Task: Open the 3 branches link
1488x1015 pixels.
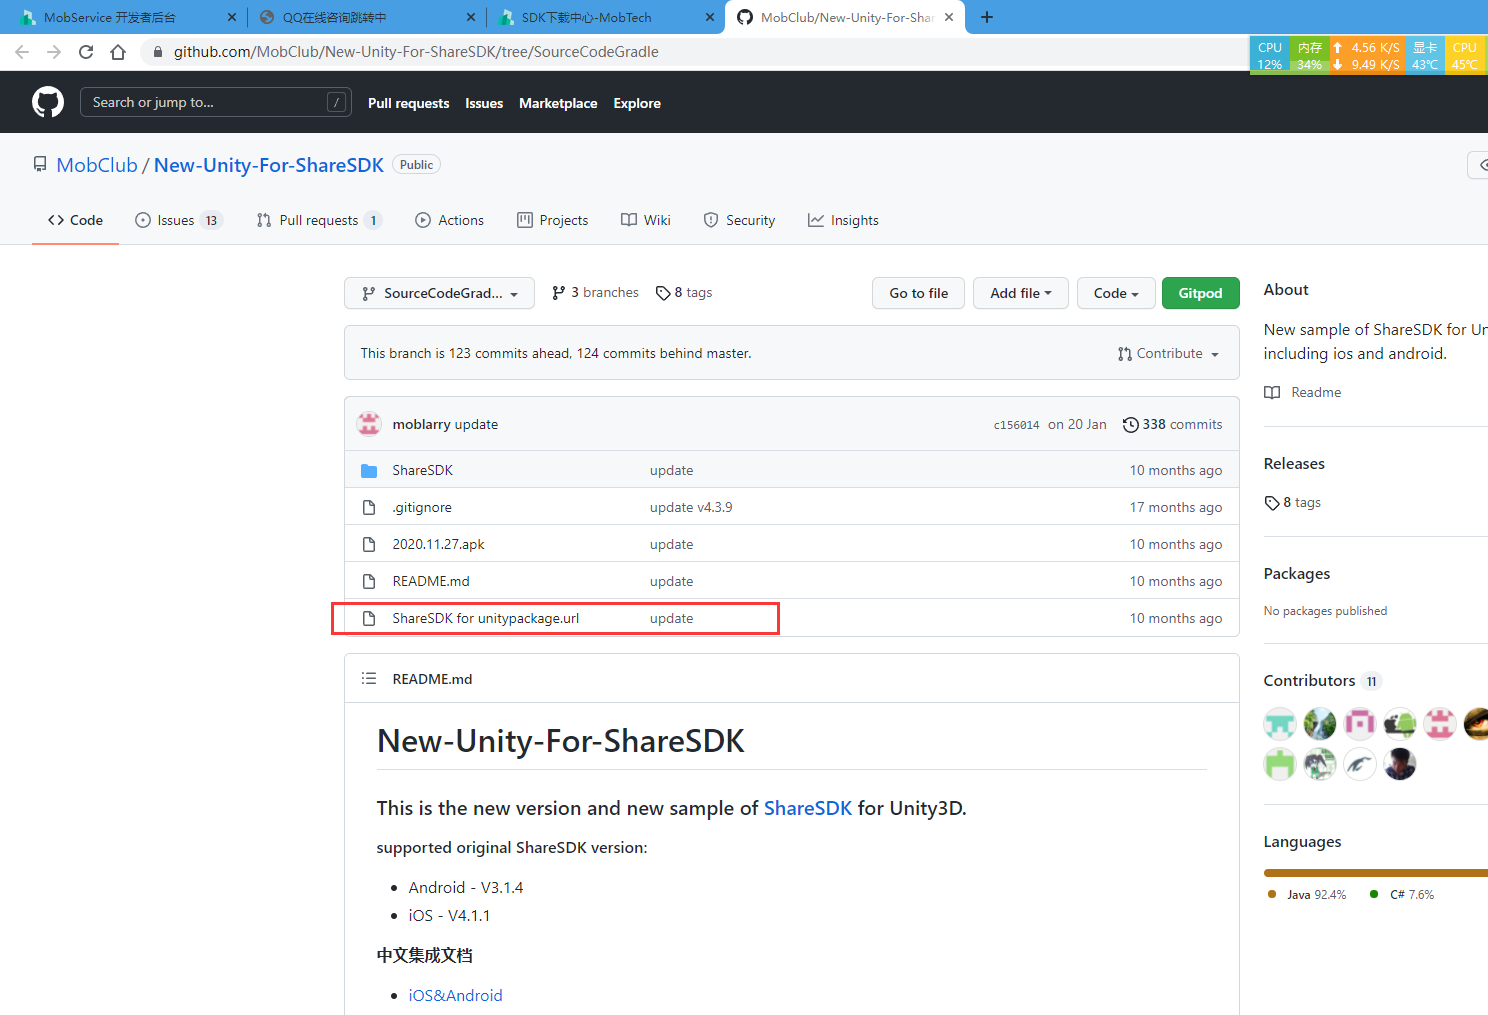Action: (595, 292)
